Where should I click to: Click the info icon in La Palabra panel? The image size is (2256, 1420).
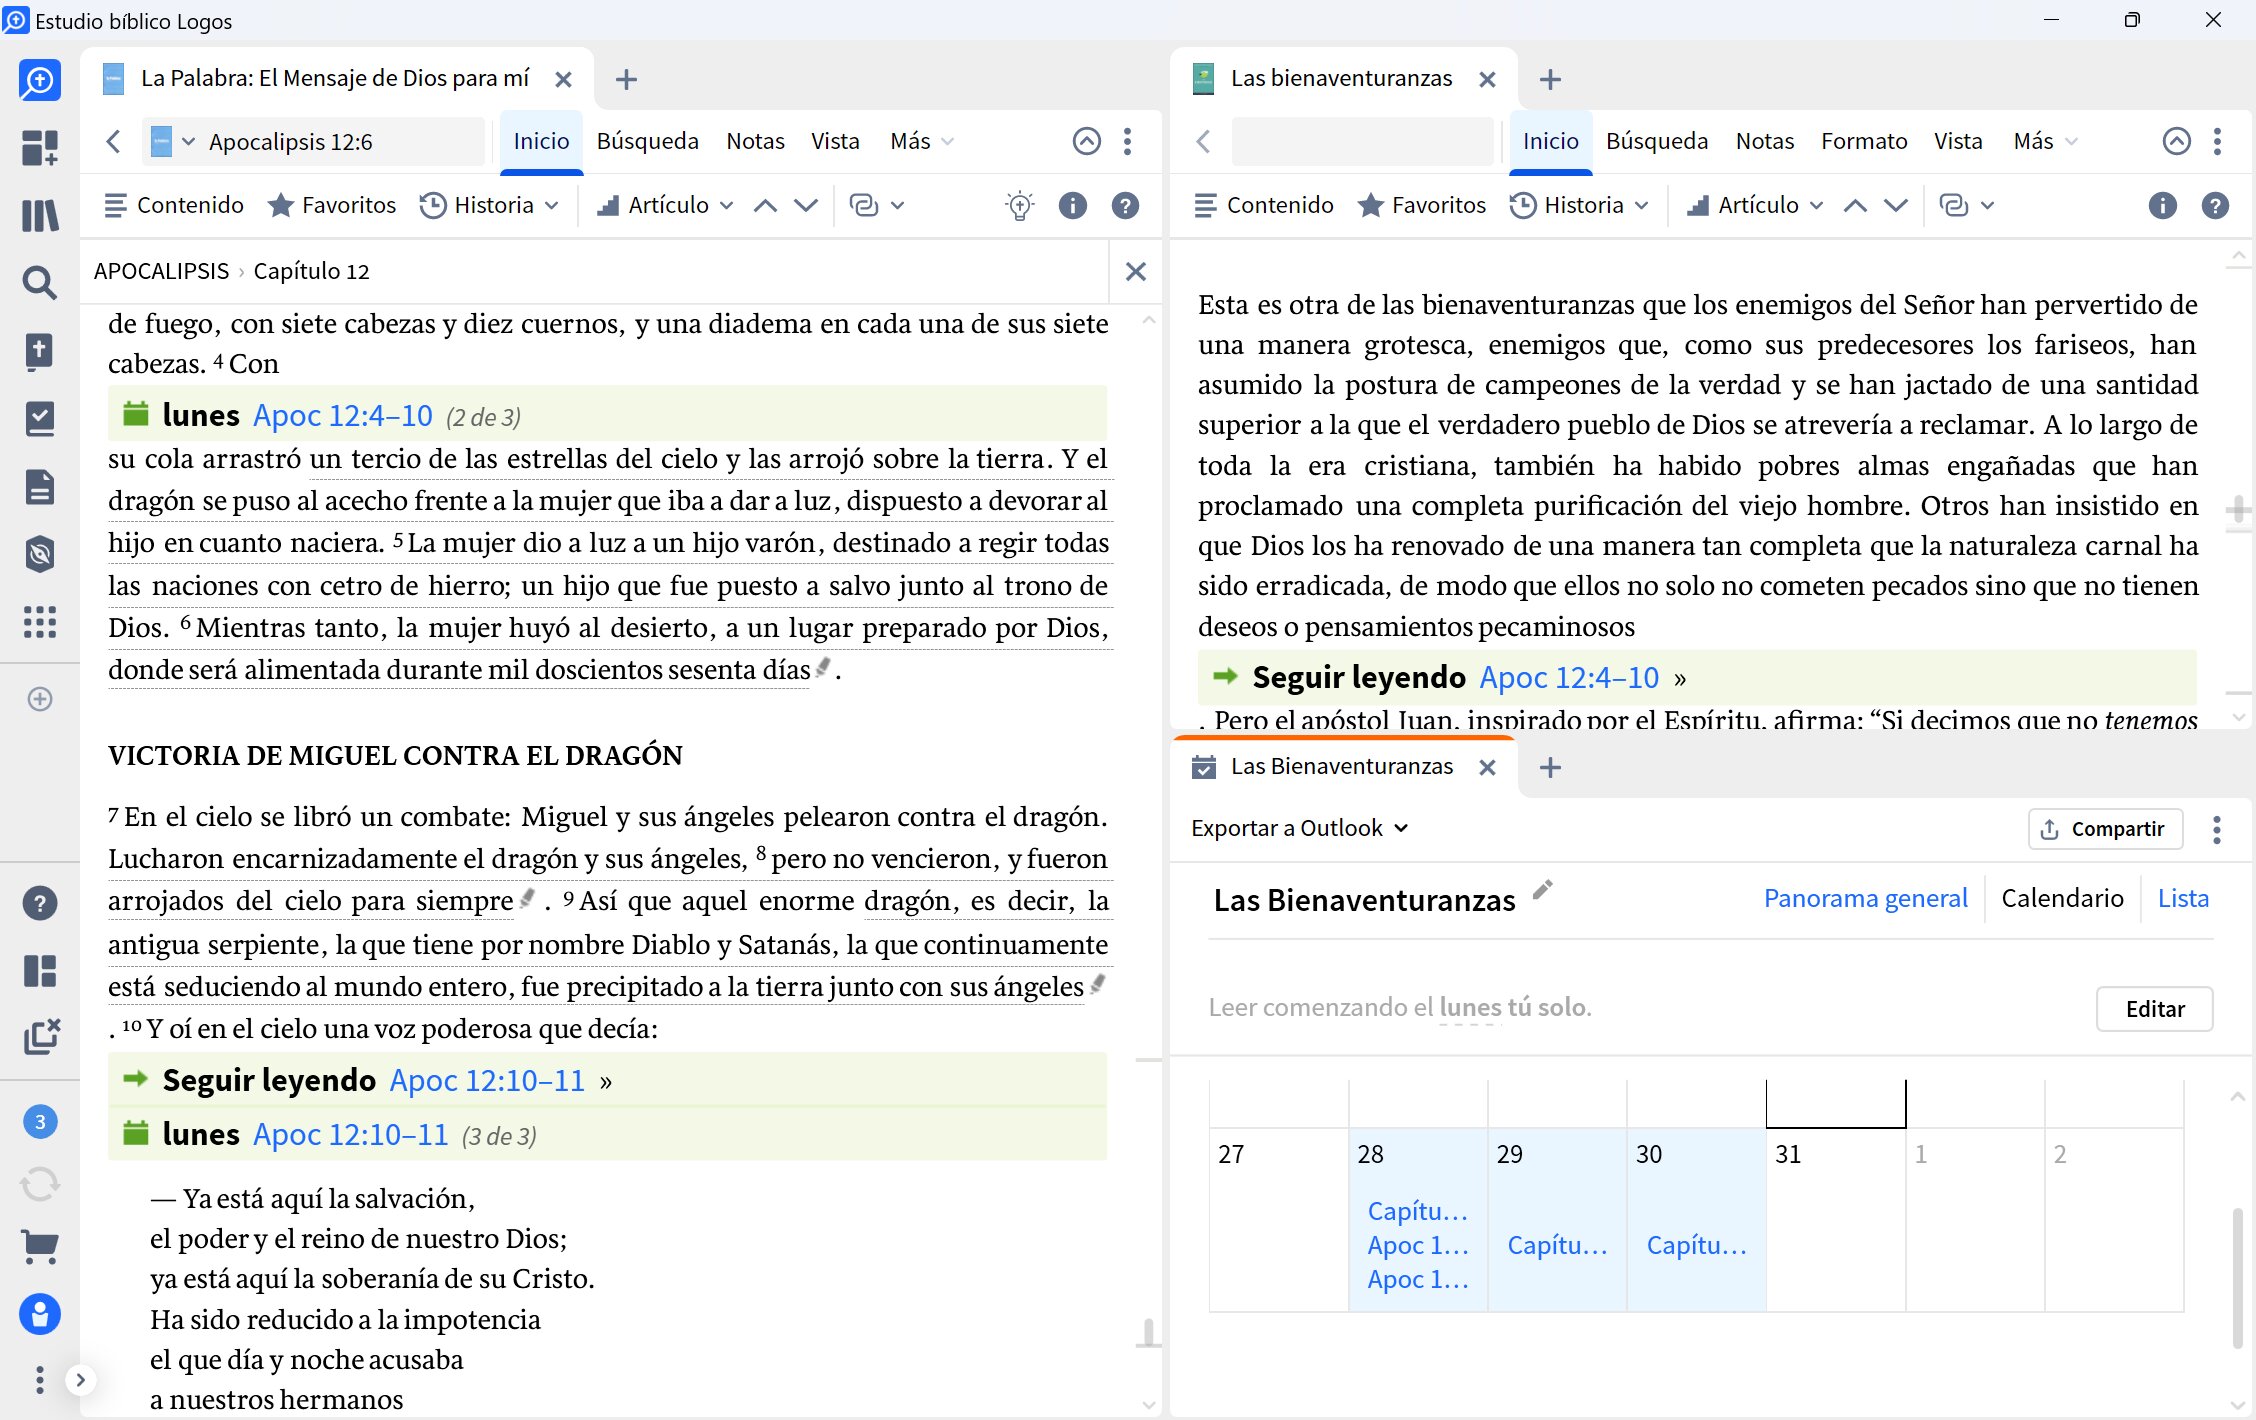click(1072, 205)
